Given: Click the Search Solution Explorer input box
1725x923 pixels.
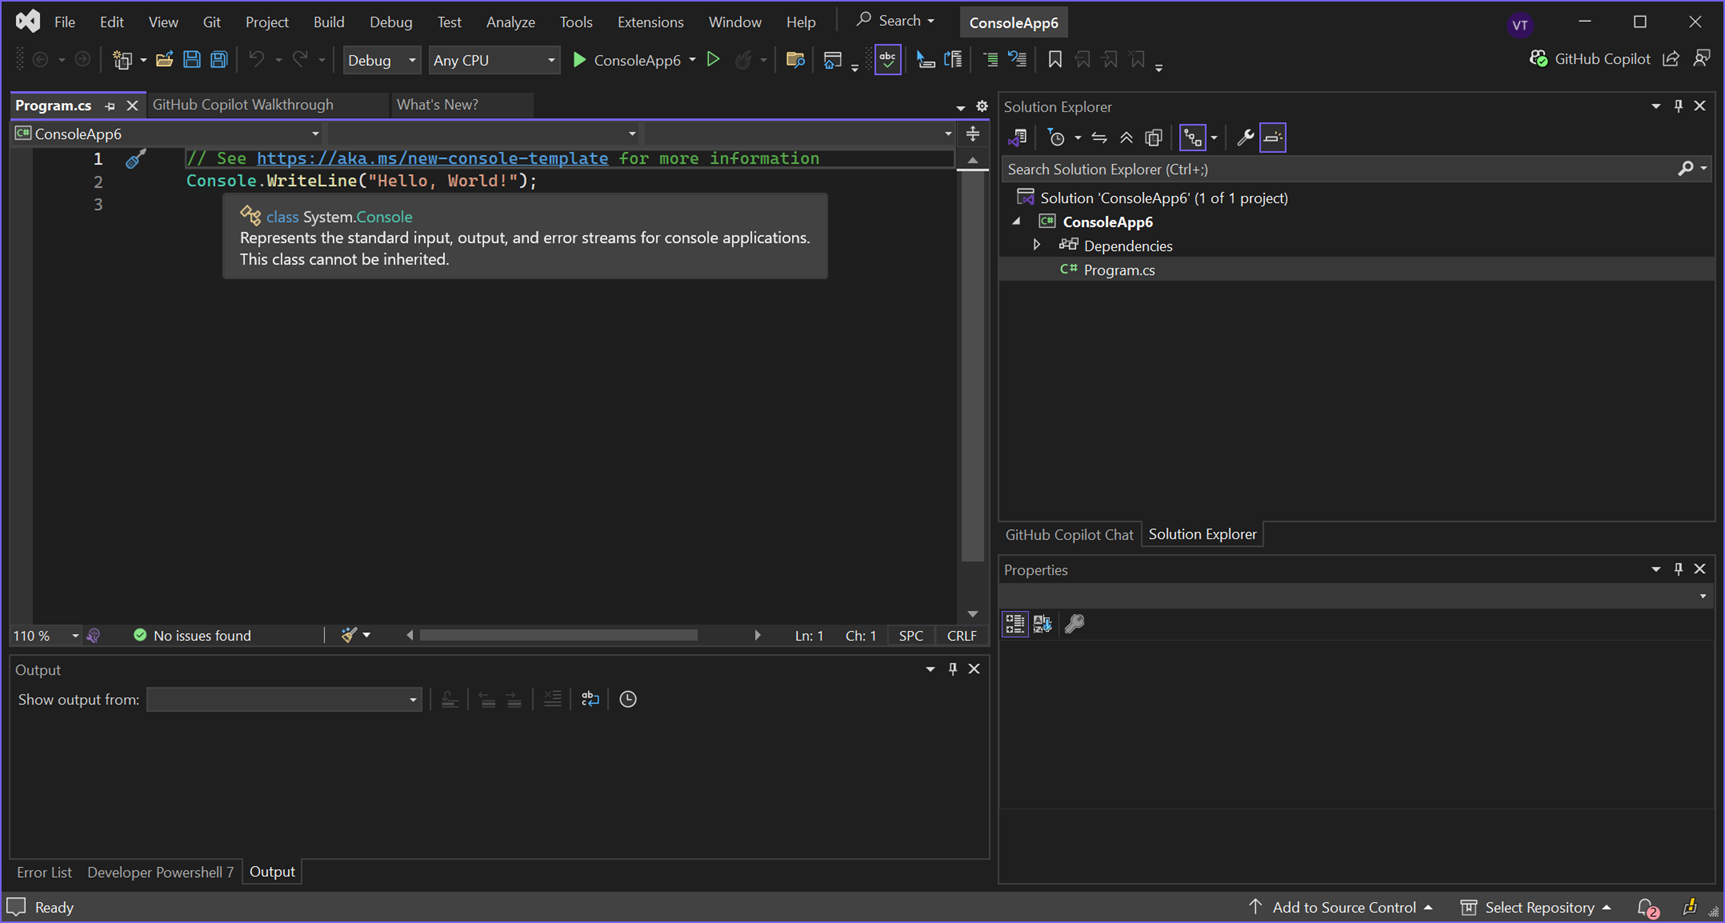Looking at the screenshot, I should coord(1300,168).
